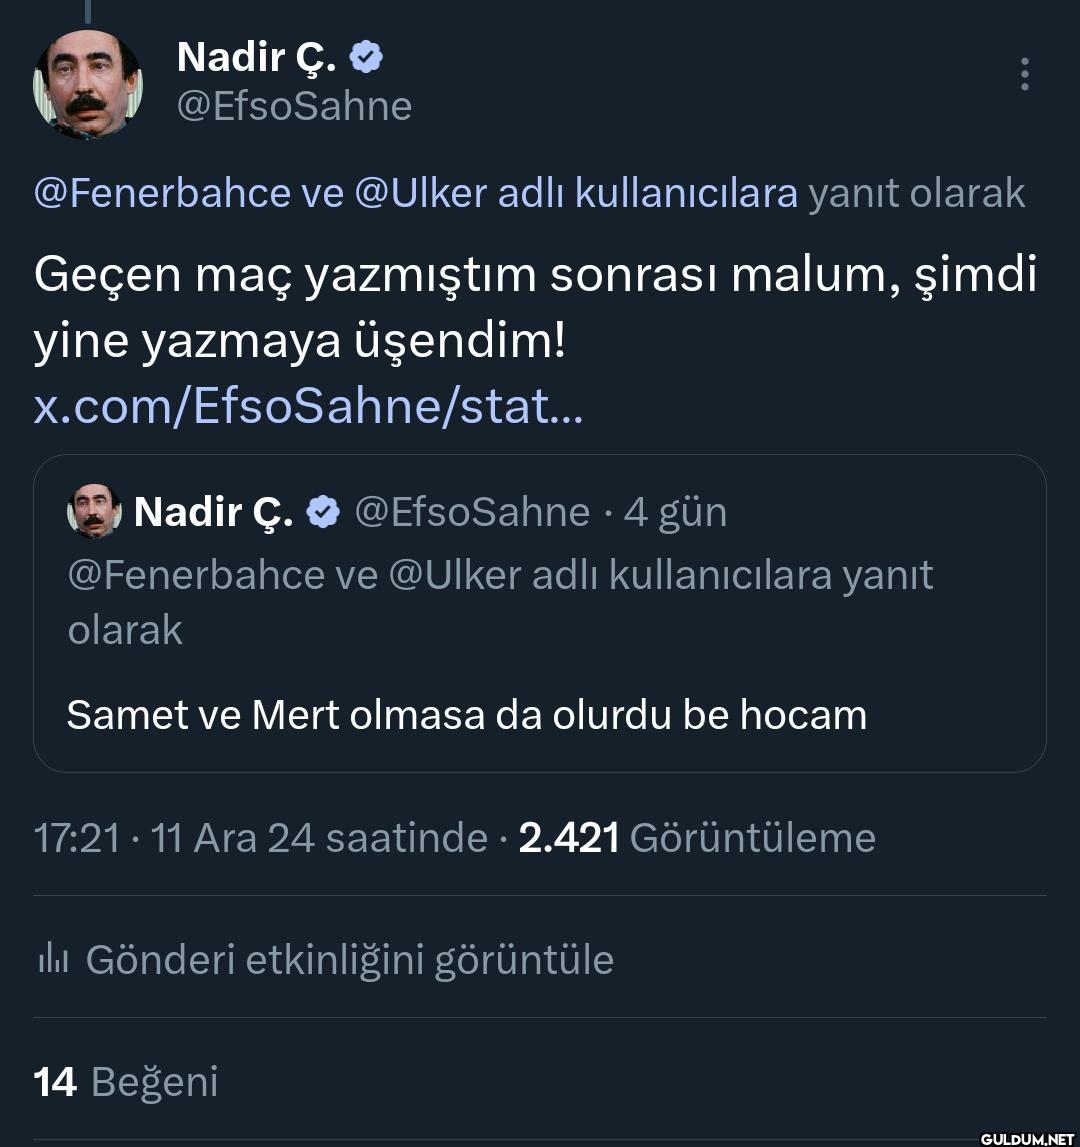The image size is (1080, 1147).
Task: Open the quoted post 'Samet ve Mert' text
Action: tap(466, 715)
